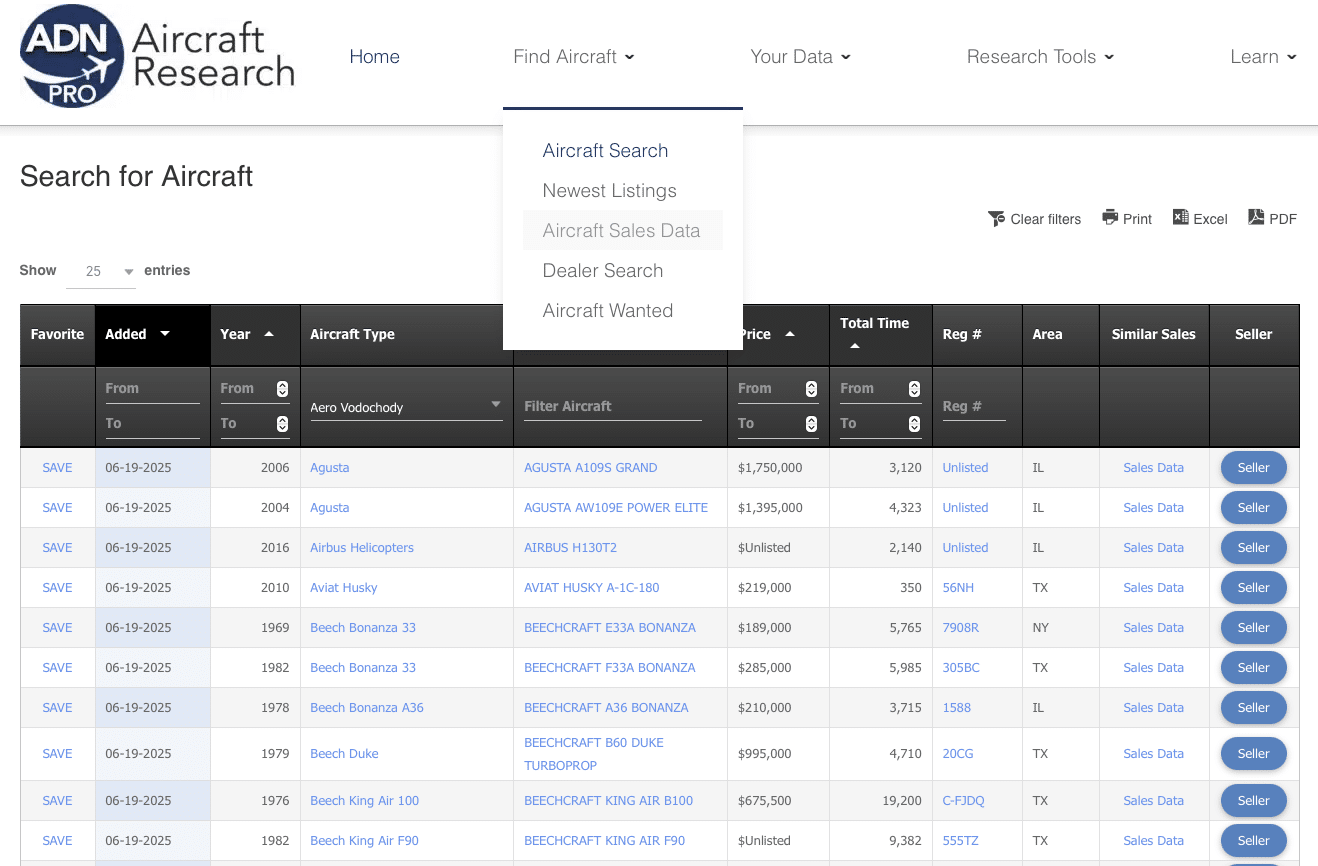
Task: Sort by Total Time column arrow
Action: [x=854, y=346]
